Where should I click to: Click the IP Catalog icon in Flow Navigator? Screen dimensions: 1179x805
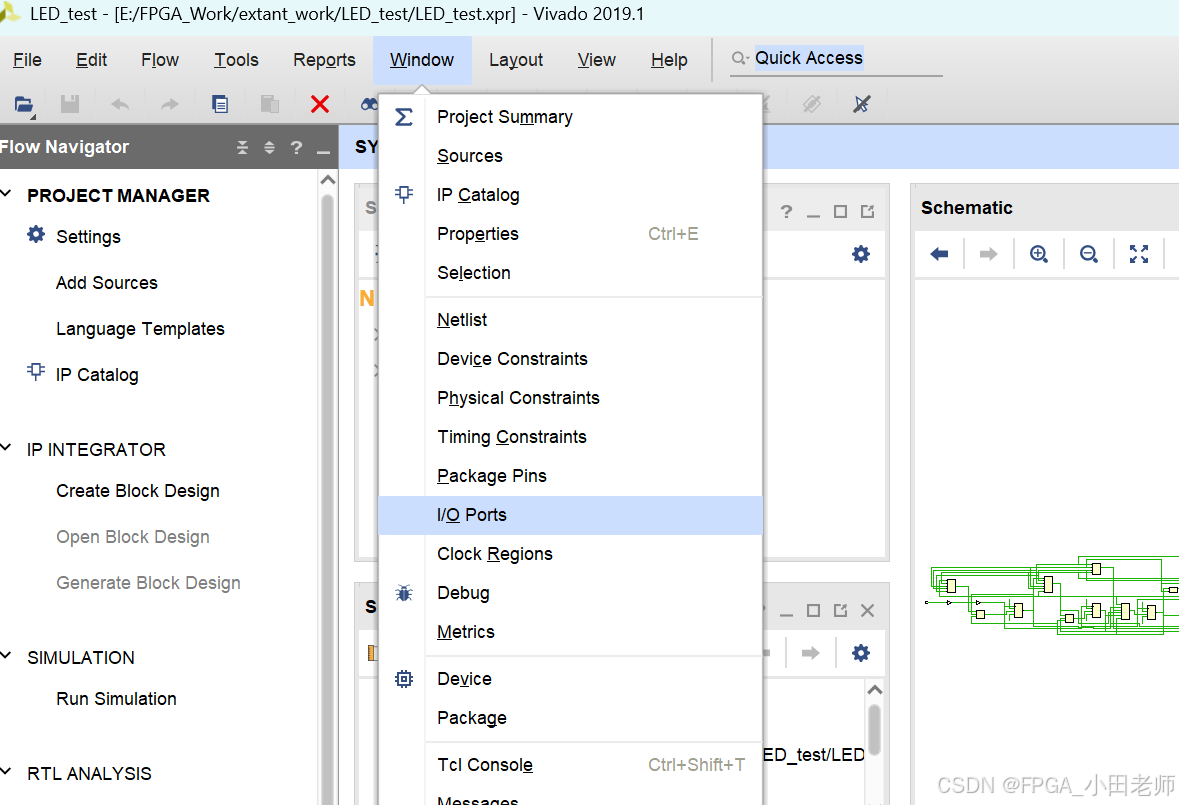36,371
